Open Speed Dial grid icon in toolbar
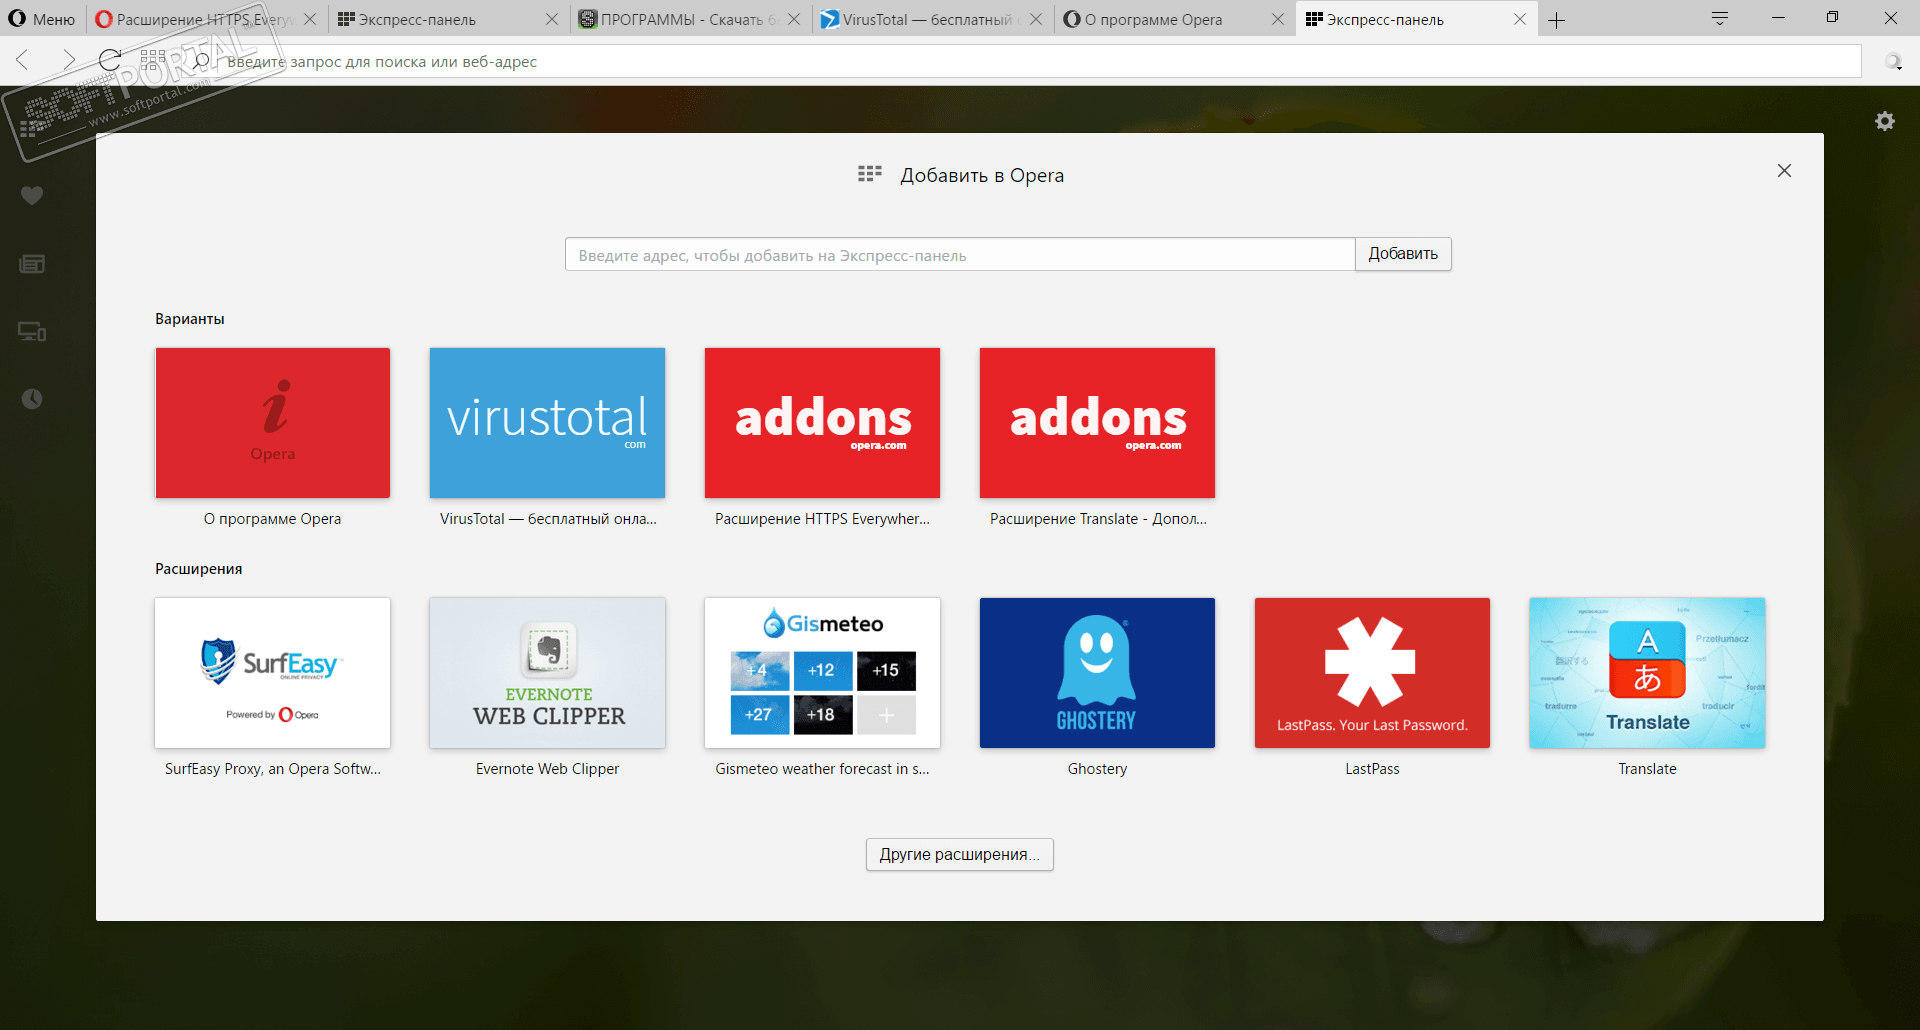 [153, 61]
